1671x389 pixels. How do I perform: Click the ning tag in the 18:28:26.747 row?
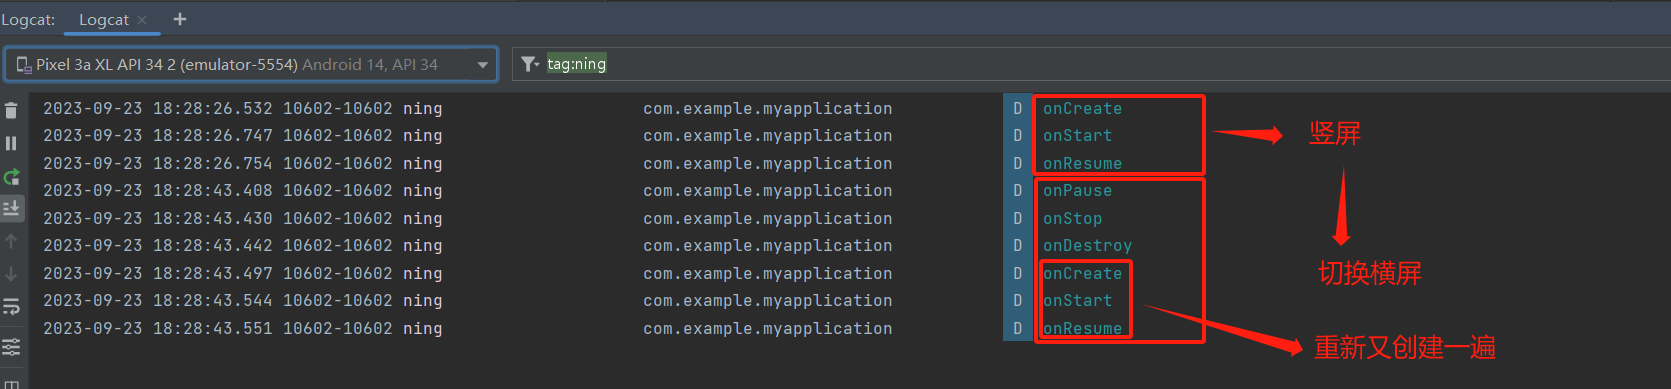[422, 135]
